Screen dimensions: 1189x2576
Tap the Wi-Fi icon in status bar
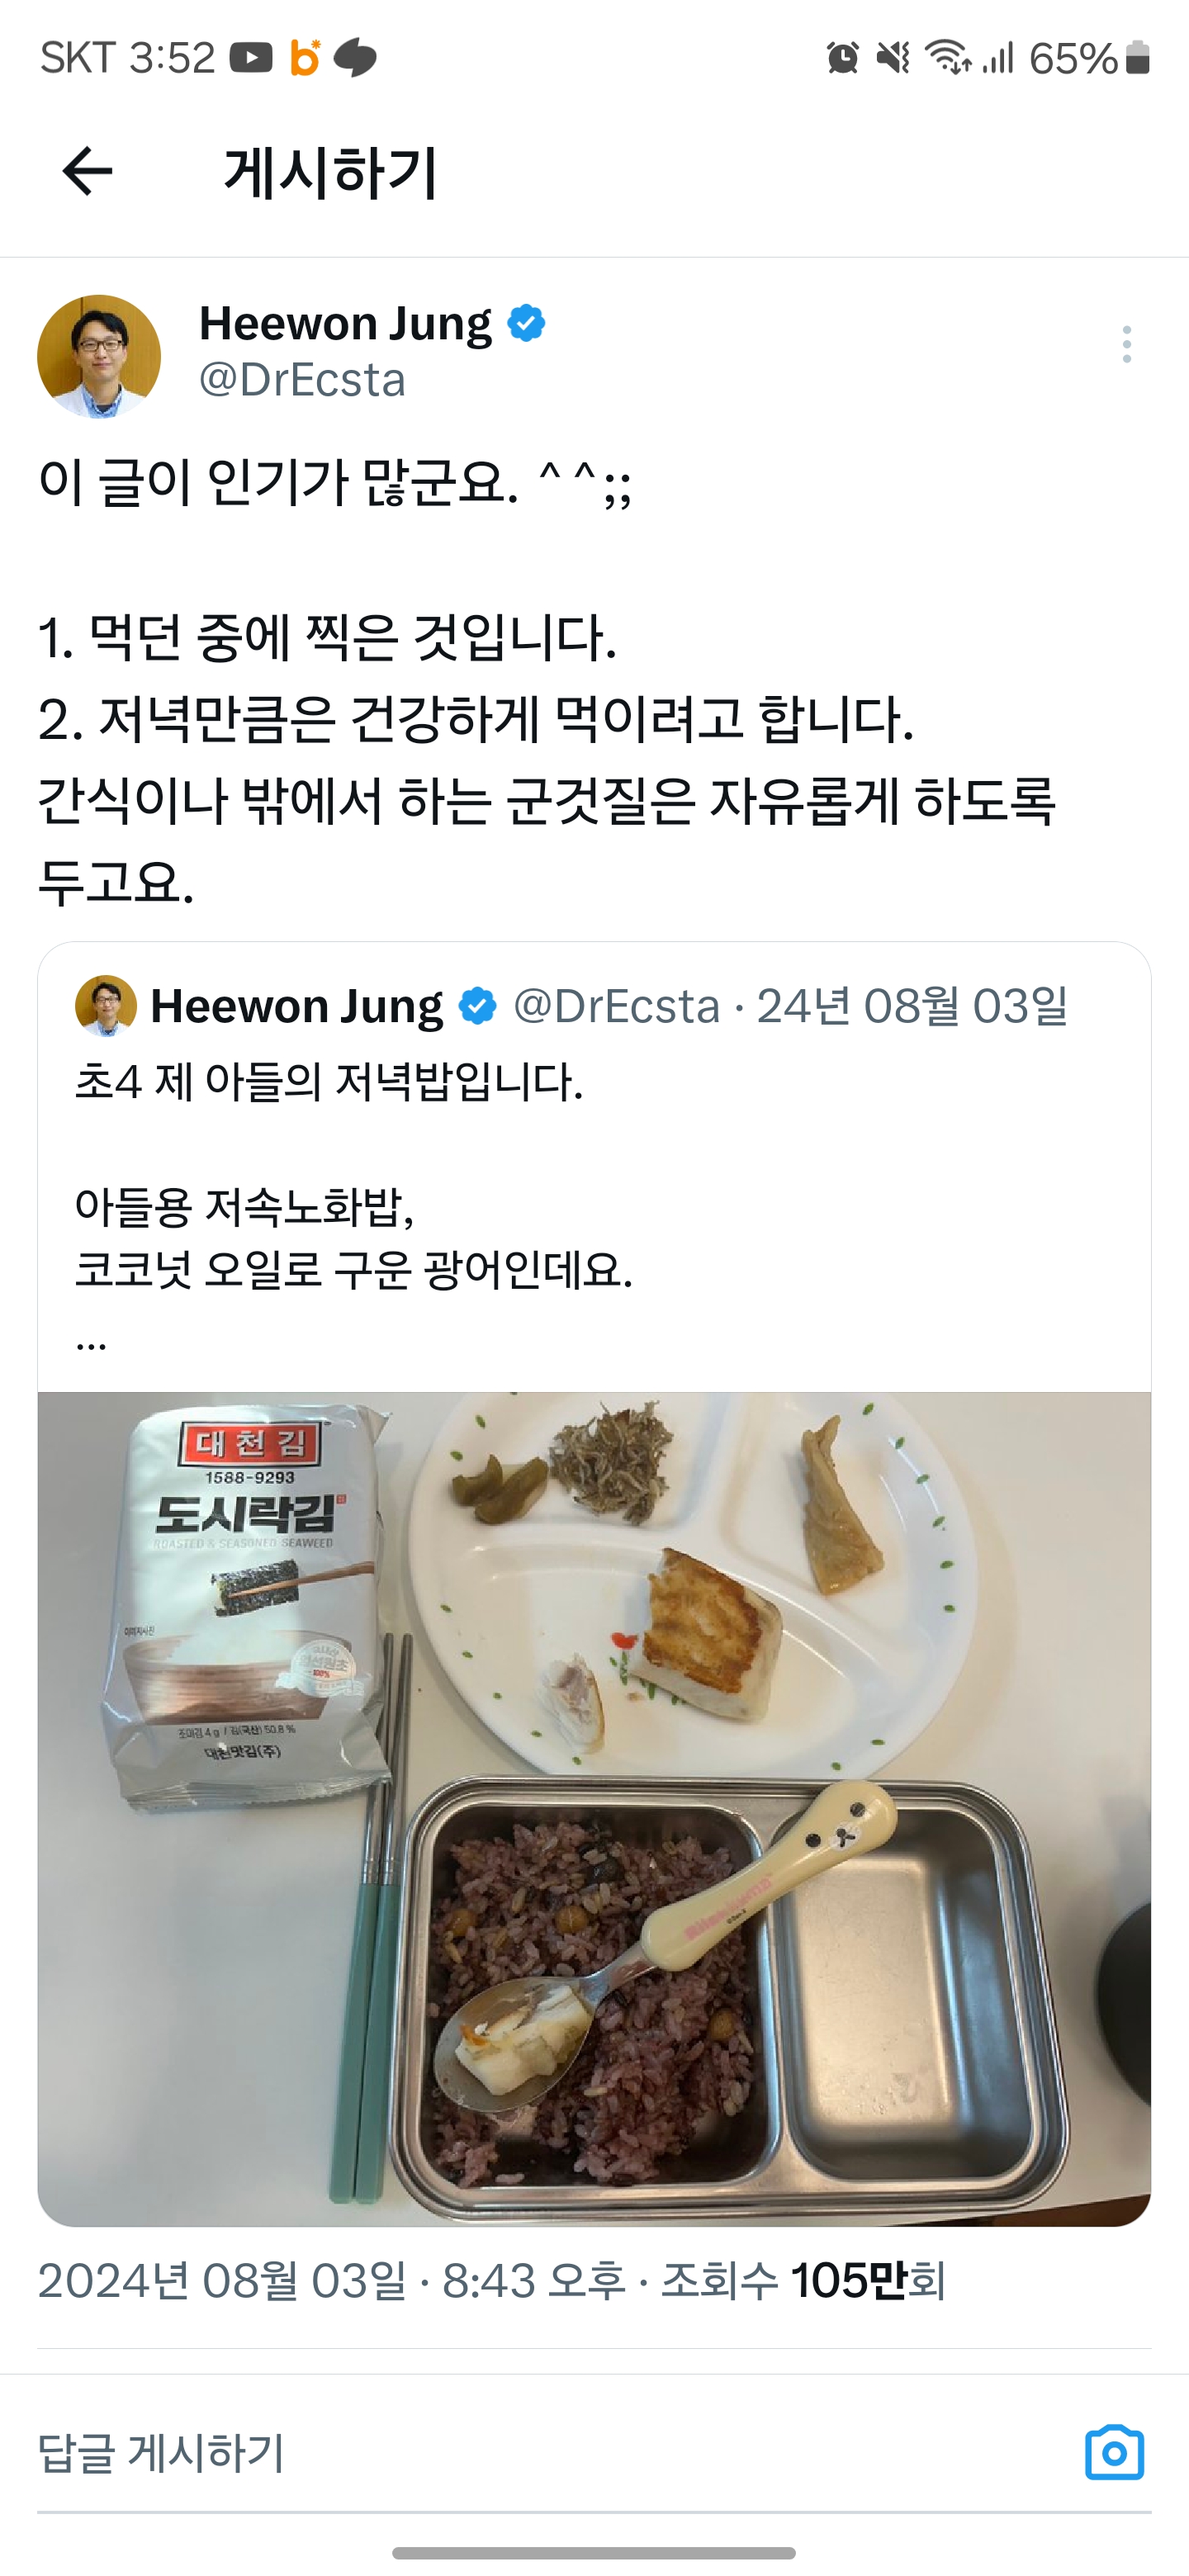947,58
